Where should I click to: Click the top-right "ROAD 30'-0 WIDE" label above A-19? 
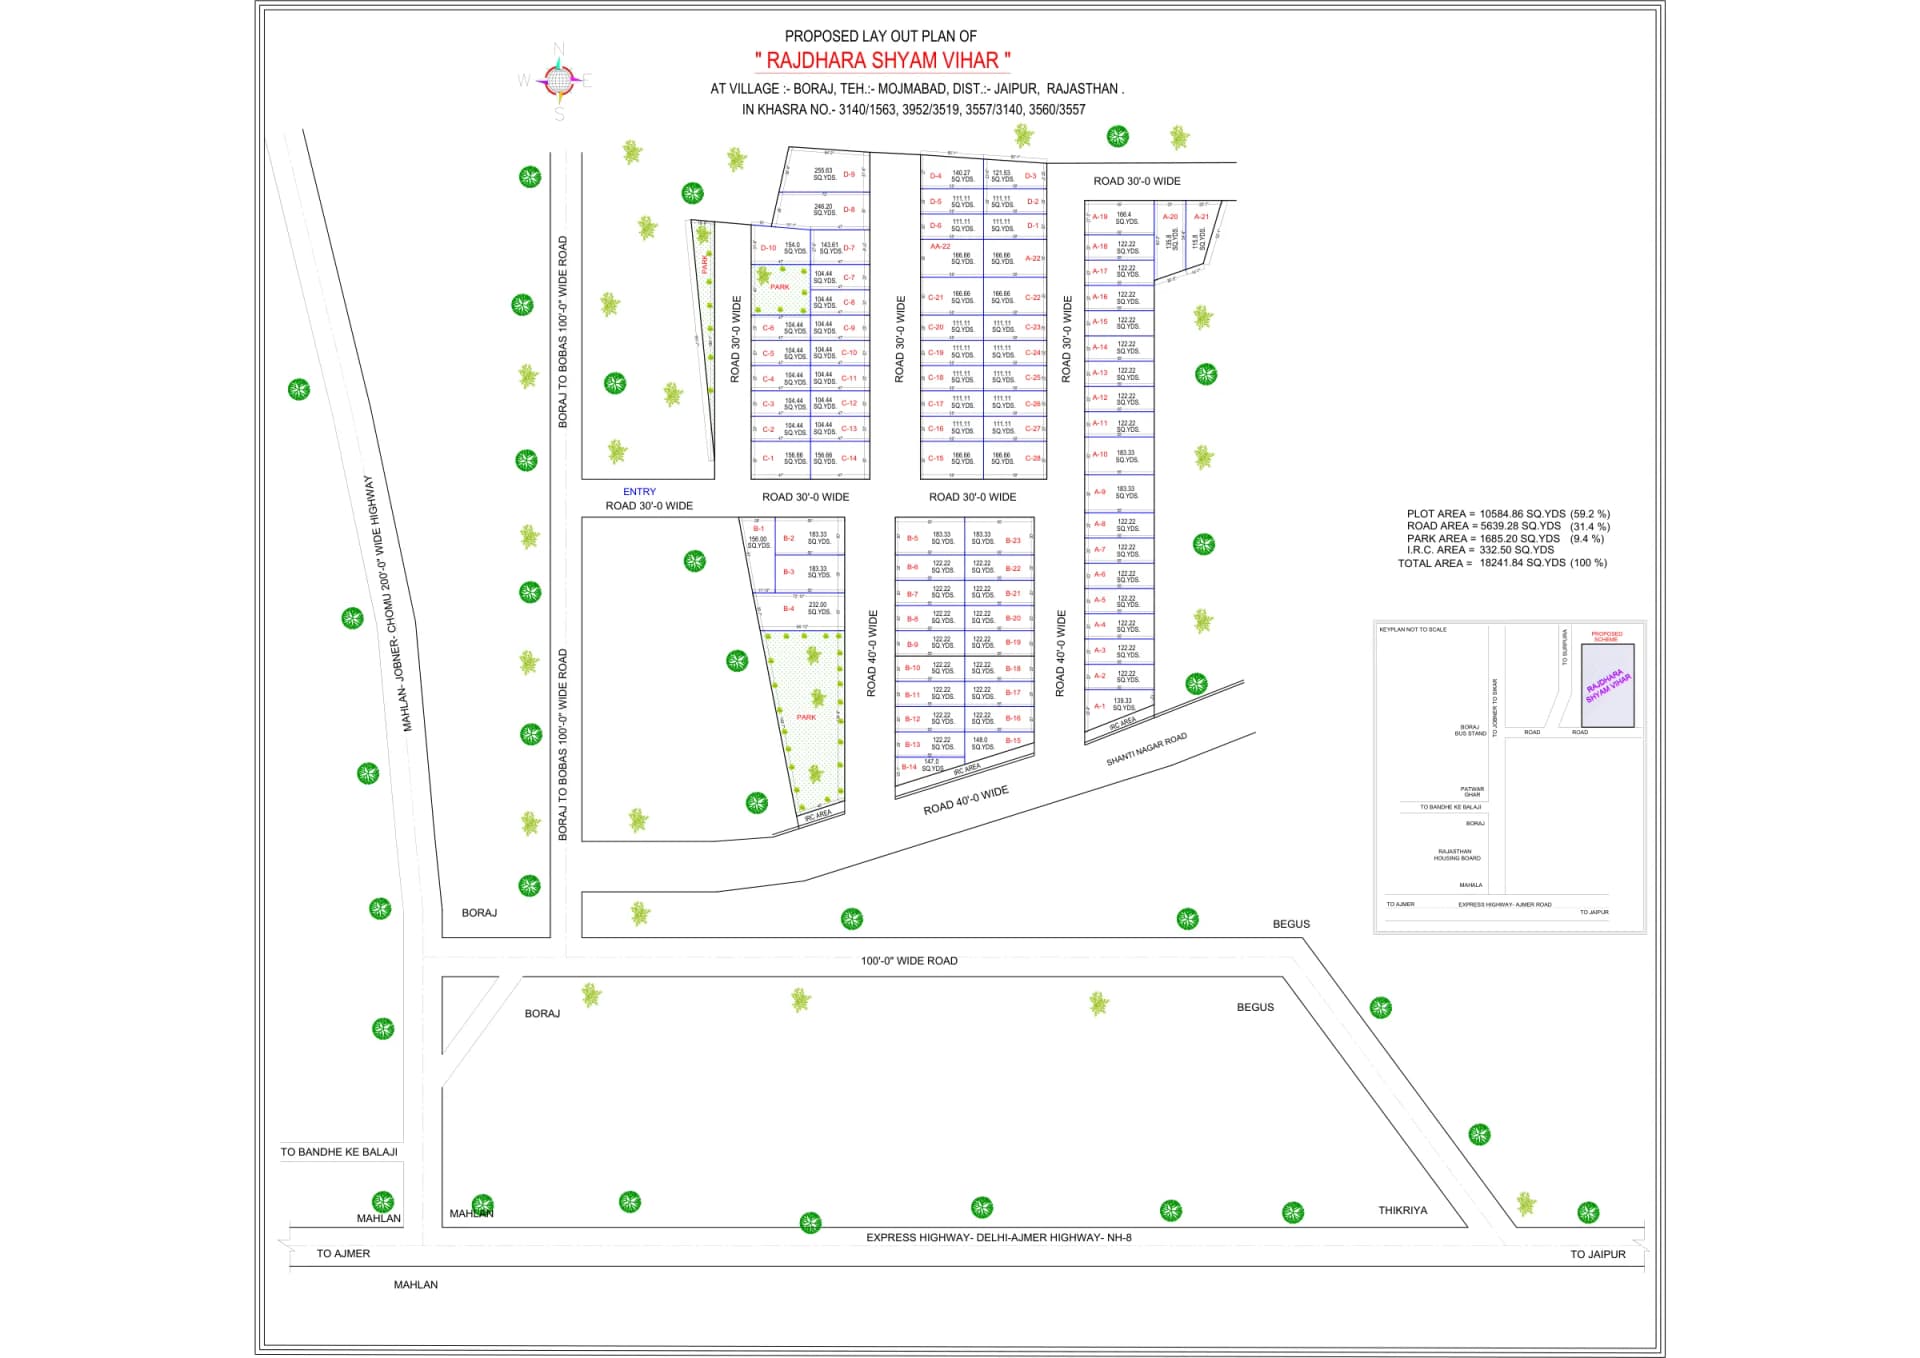pyautogui.click(x=1137, y=181)
